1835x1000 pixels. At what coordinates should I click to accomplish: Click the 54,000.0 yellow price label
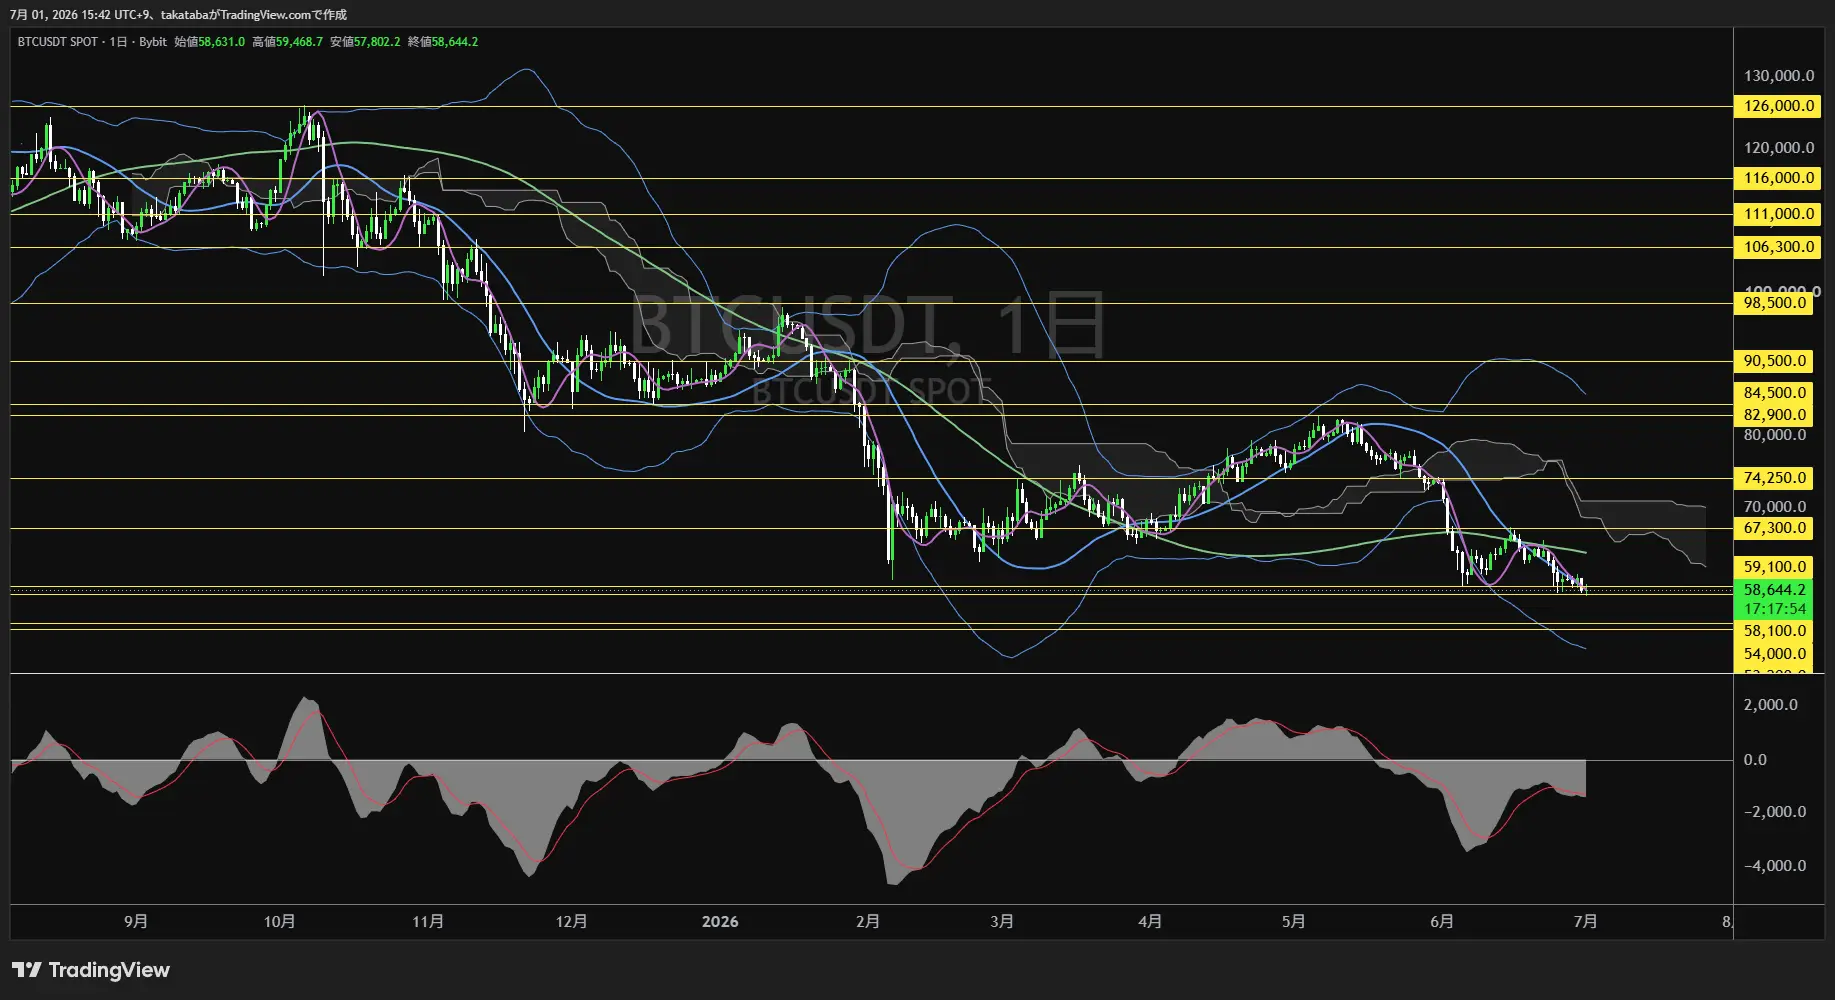(x=1774, y=654)
